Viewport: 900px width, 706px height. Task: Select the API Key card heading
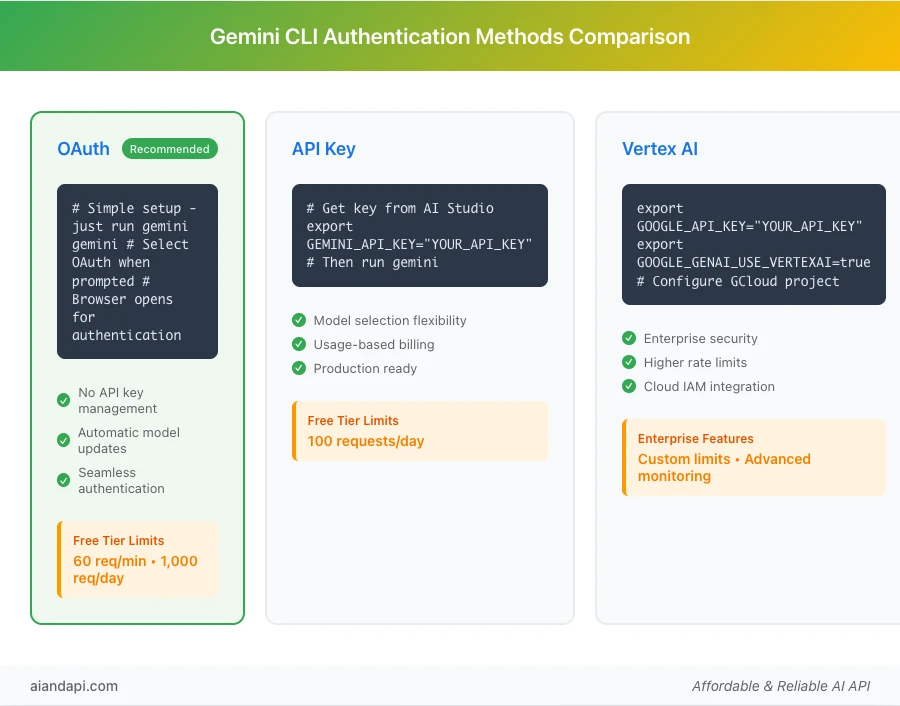pos(324,149)
